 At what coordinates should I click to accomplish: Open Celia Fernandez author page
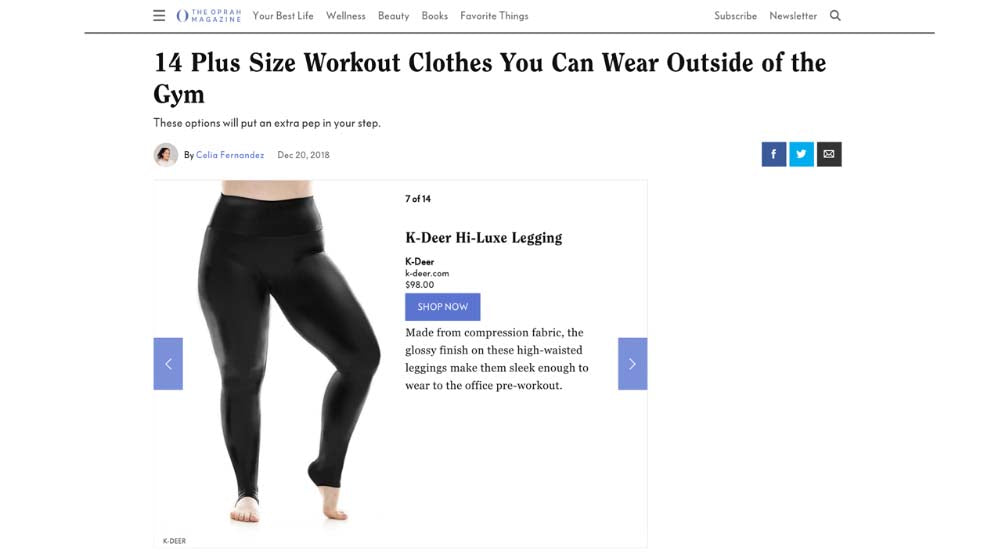click(x=230, y=155)
